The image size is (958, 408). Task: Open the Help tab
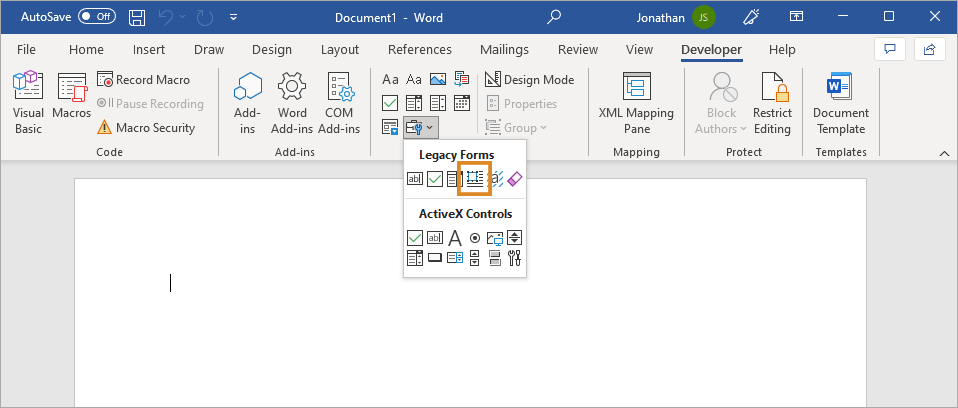tap(782, 49)
